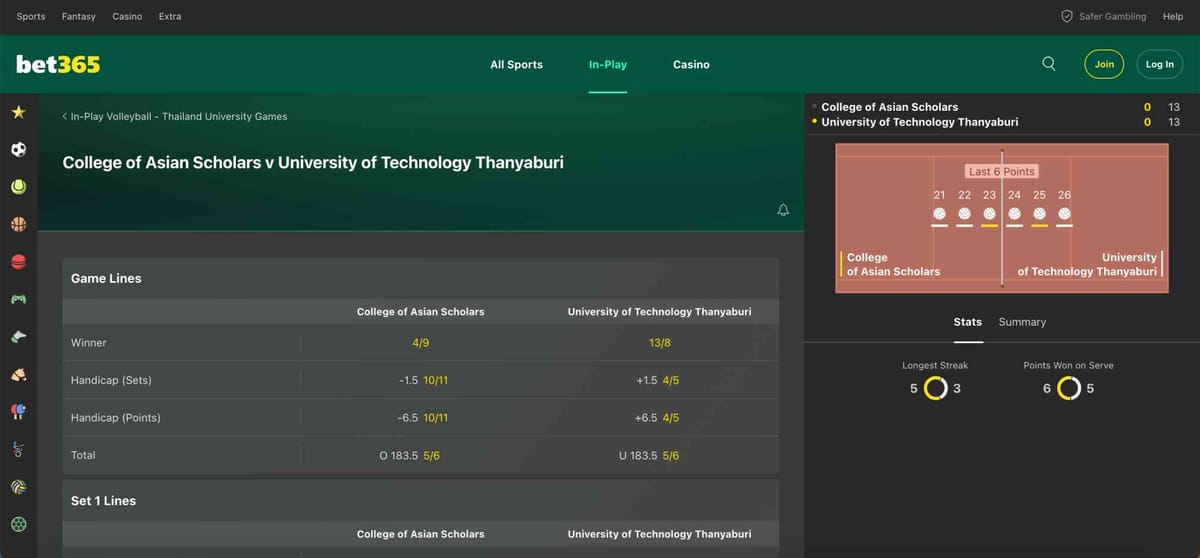Screen dimensions: 1200x558
Task: Click University of Technology Thanyaburi in the scoreboard
Action: 920,122
